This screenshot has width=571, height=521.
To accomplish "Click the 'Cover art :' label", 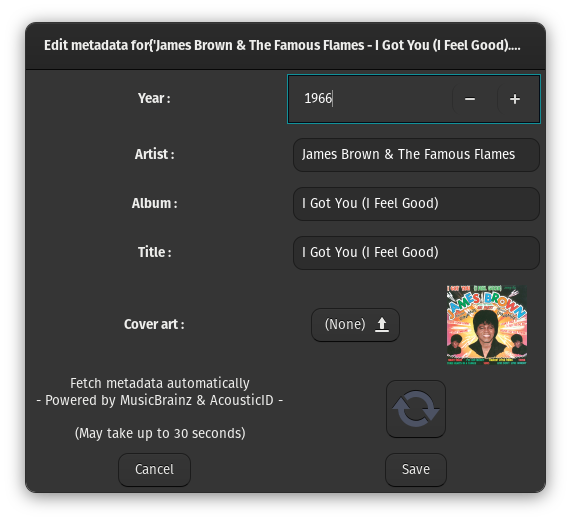I will pyautogui.click(x=154, y=324).
